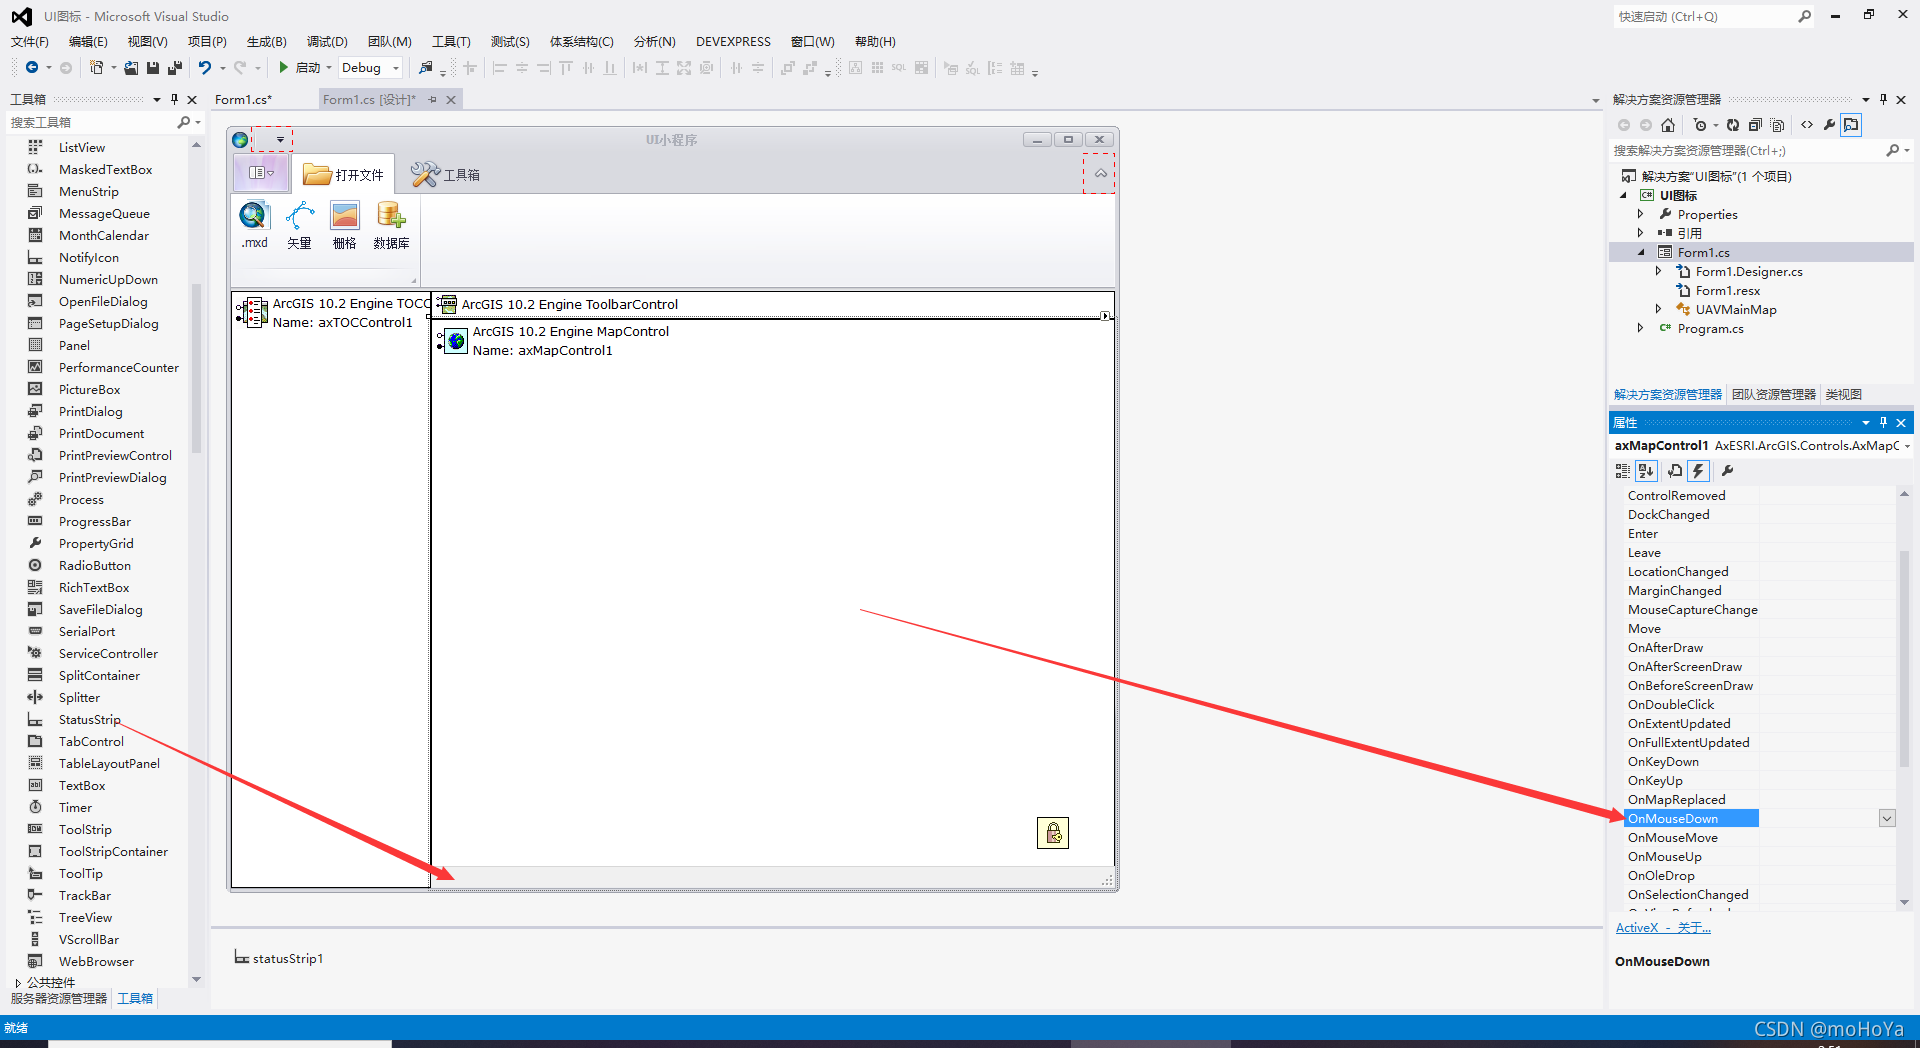Screen dimensions: 1920x1048
Task: Select the 打开文件 ribbon tab
Action: [344, 174]
